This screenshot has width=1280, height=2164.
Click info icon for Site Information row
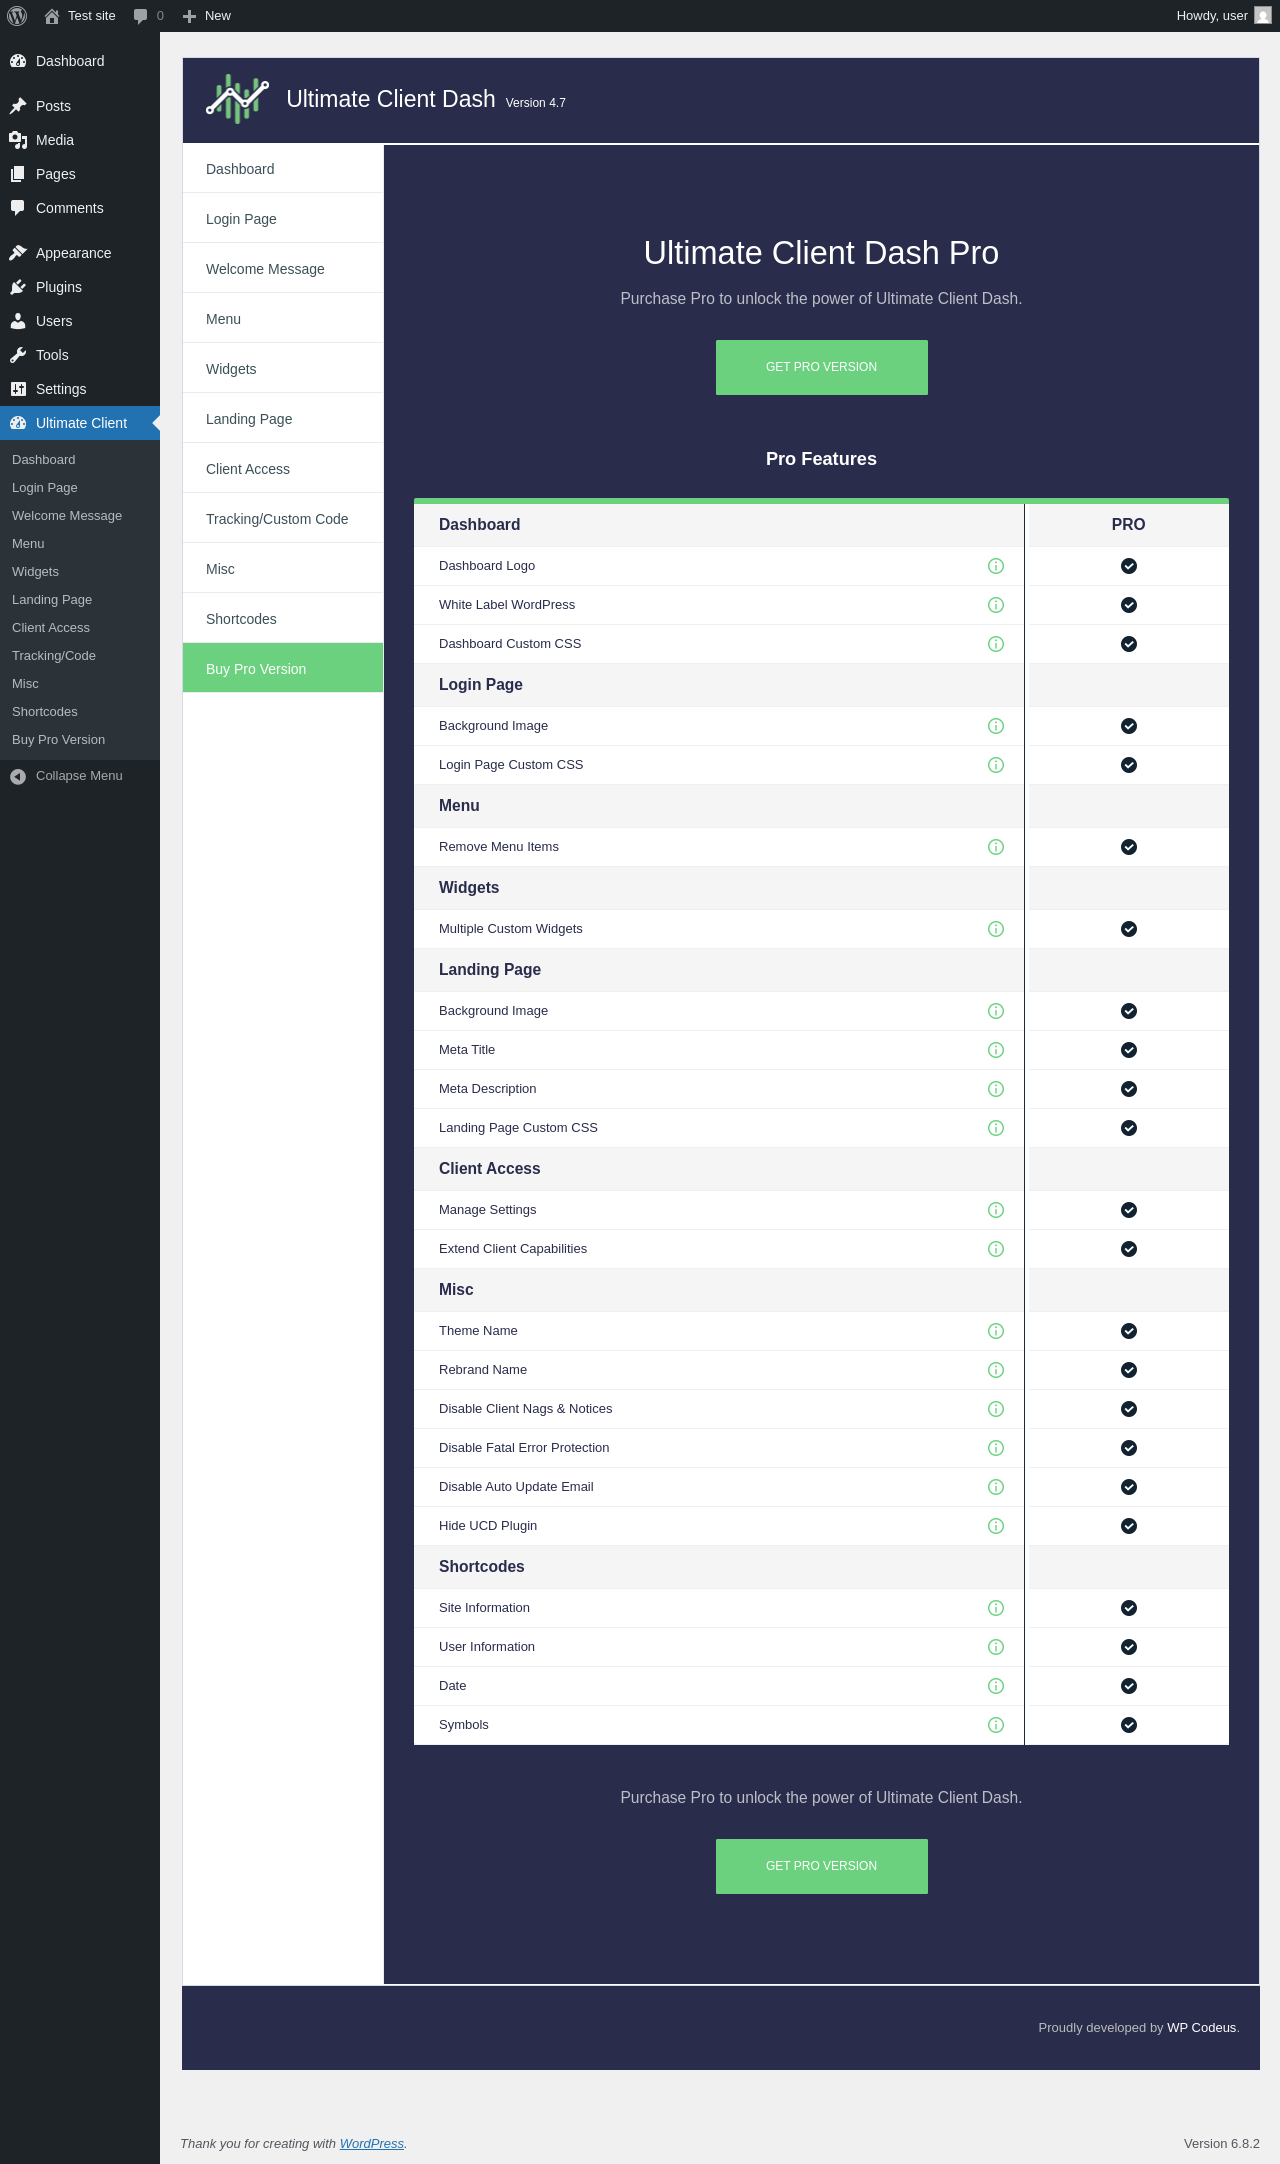(996, 1608)
